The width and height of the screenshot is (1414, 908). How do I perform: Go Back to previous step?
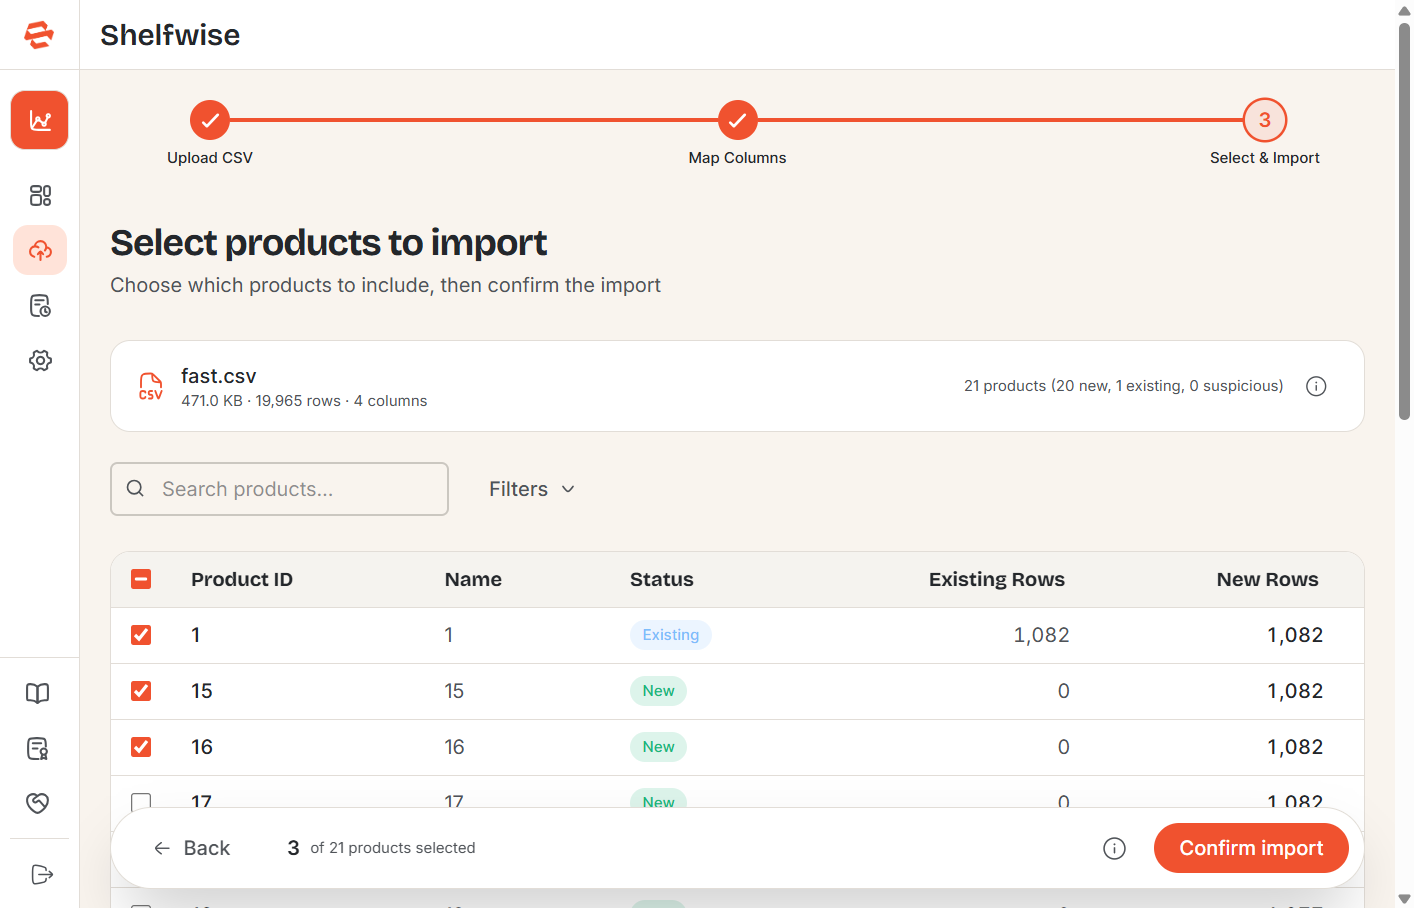192,848
